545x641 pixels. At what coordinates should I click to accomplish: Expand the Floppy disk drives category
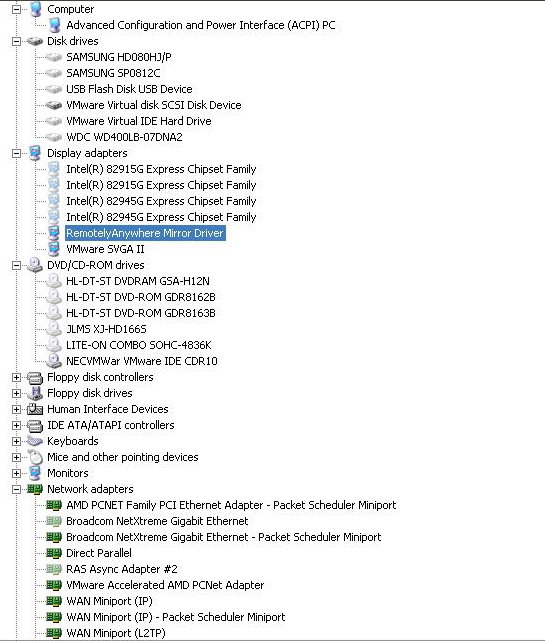(x=16, y=393)
